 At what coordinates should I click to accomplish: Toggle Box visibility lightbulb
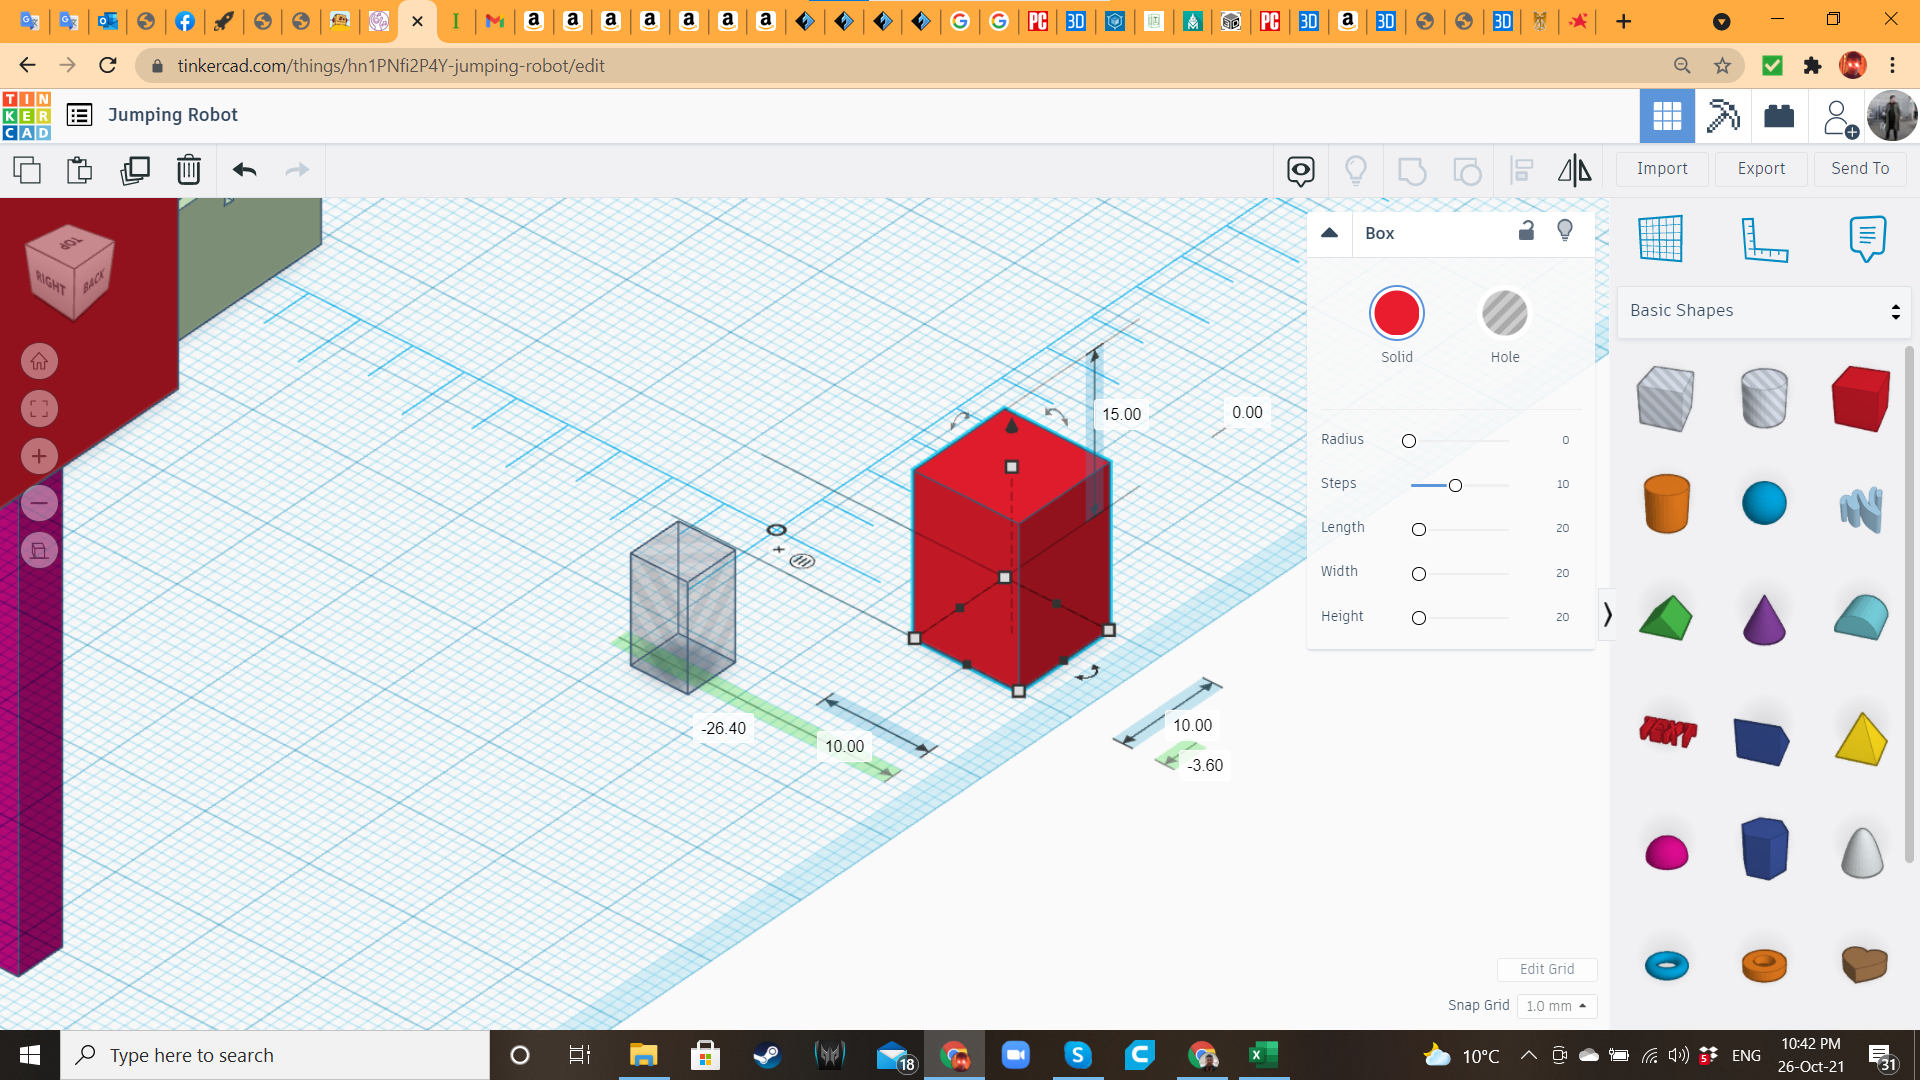point(1565,231)
